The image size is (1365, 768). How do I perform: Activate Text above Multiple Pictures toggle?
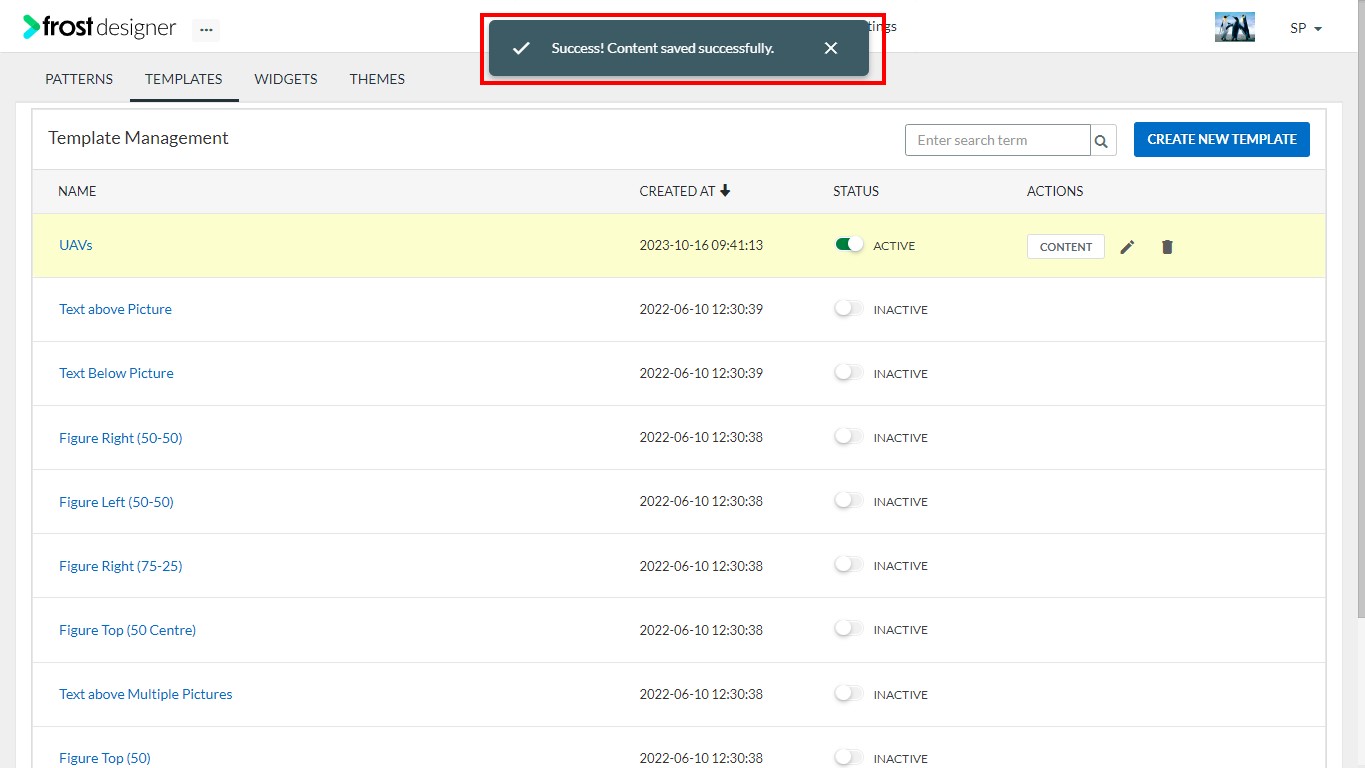click(x=849, y=693)
